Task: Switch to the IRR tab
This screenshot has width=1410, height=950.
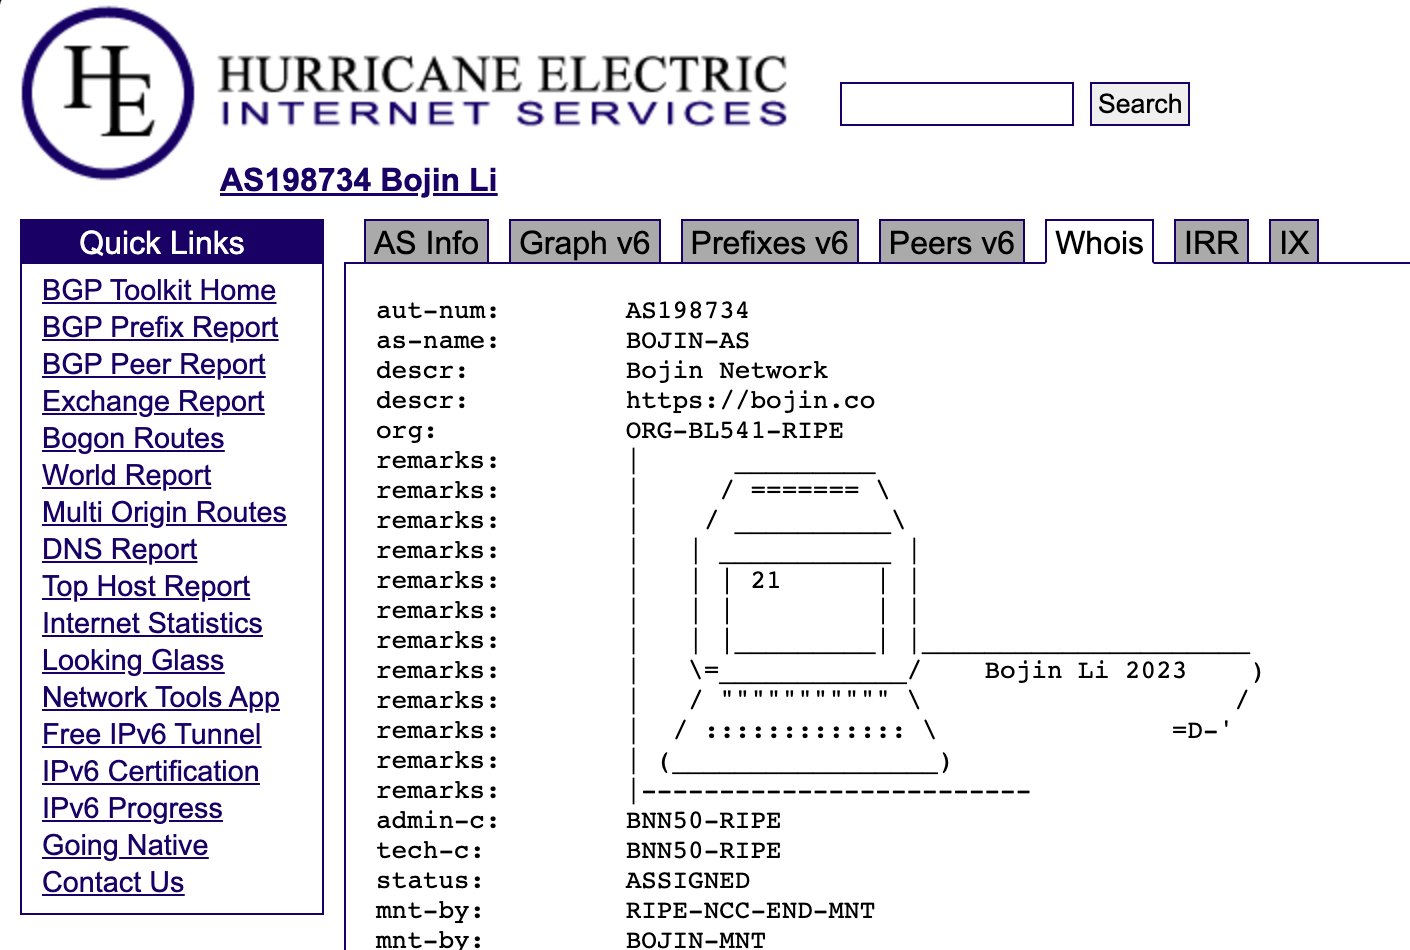Action: pyautogui.click(x=1211, y=242)
